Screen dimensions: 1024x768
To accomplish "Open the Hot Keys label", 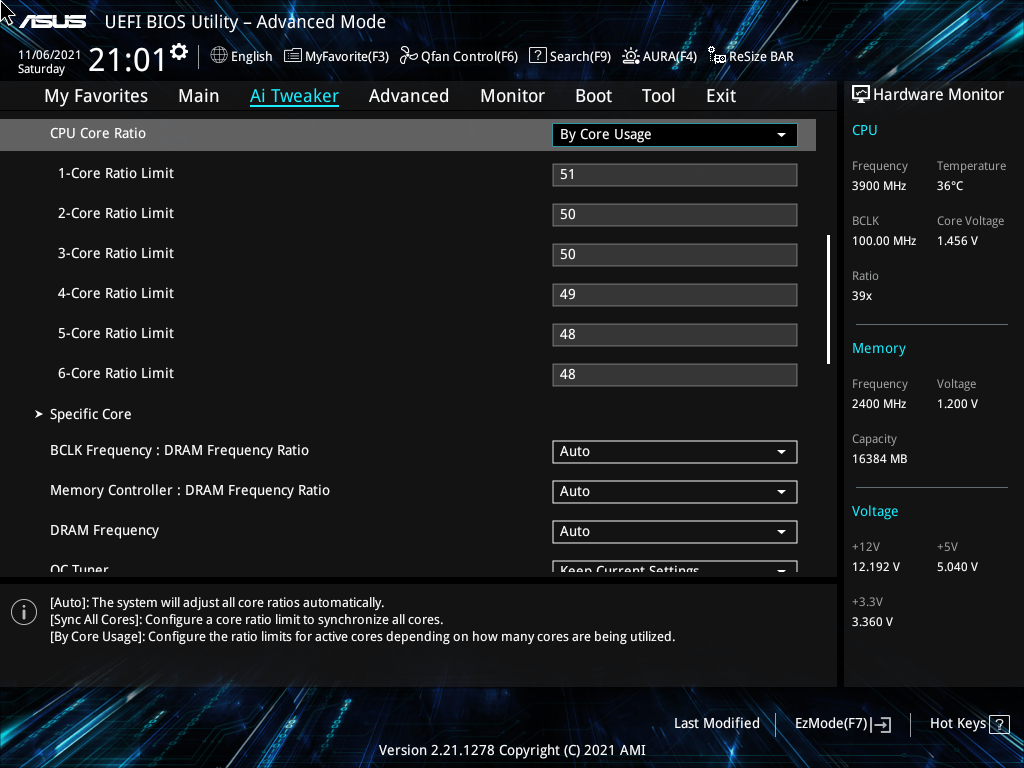I will pyautogui.click(x=958, y=724).
